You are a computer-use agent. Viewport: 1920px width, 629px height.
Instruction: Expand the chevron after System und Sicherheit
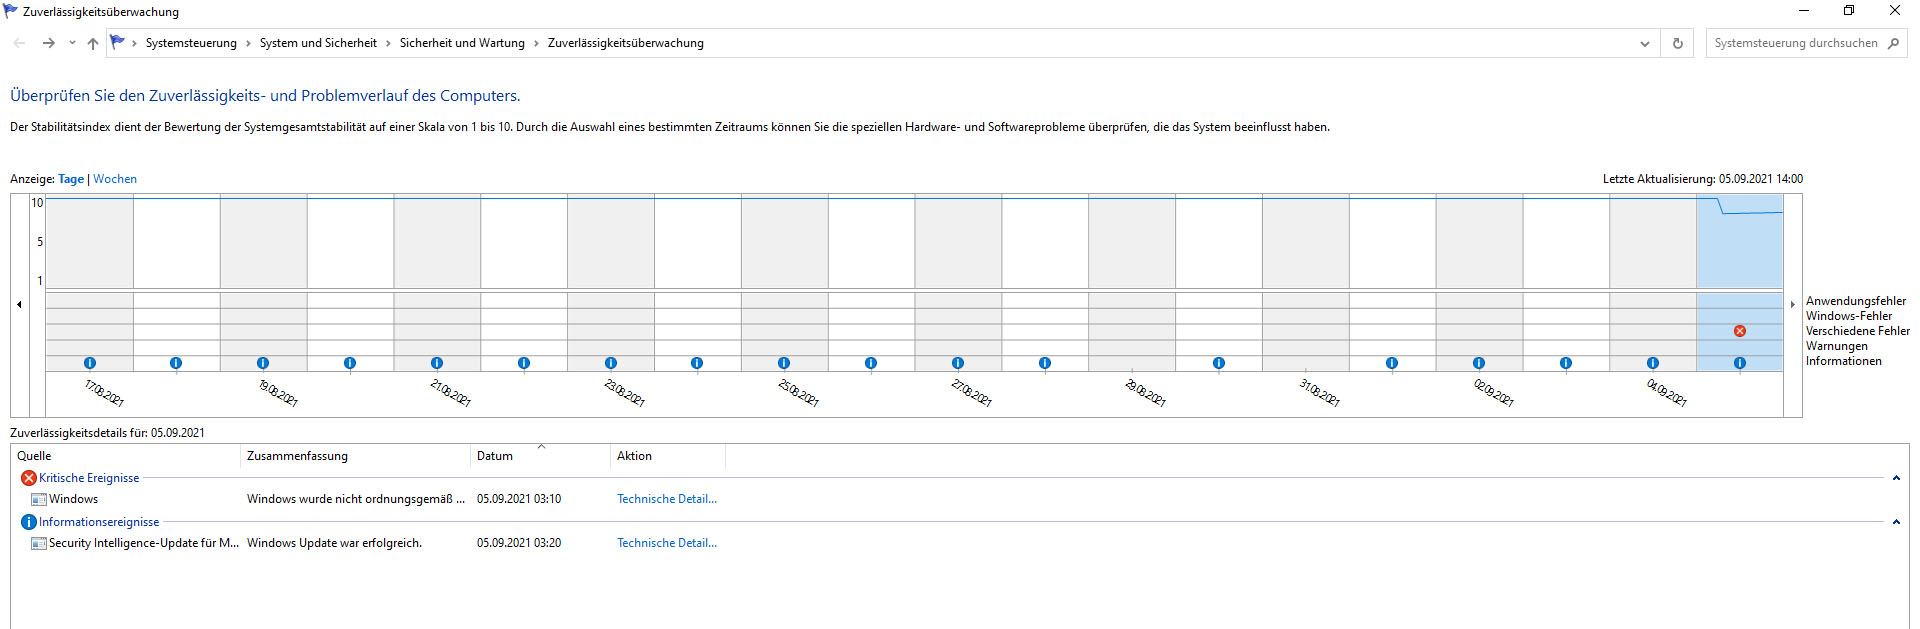(x=389, y=43)
